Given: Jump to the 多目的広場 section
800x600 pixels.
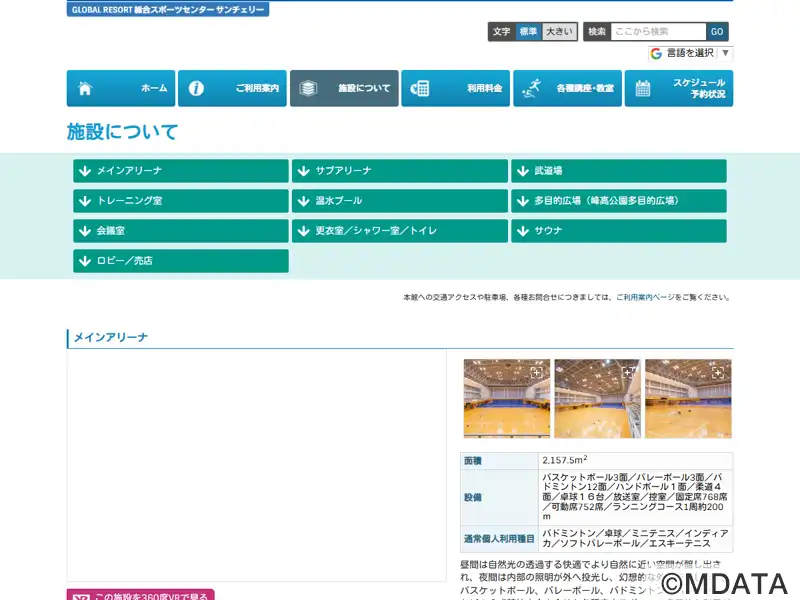Looking at the screenshot, I should click(x=619, y=201).
